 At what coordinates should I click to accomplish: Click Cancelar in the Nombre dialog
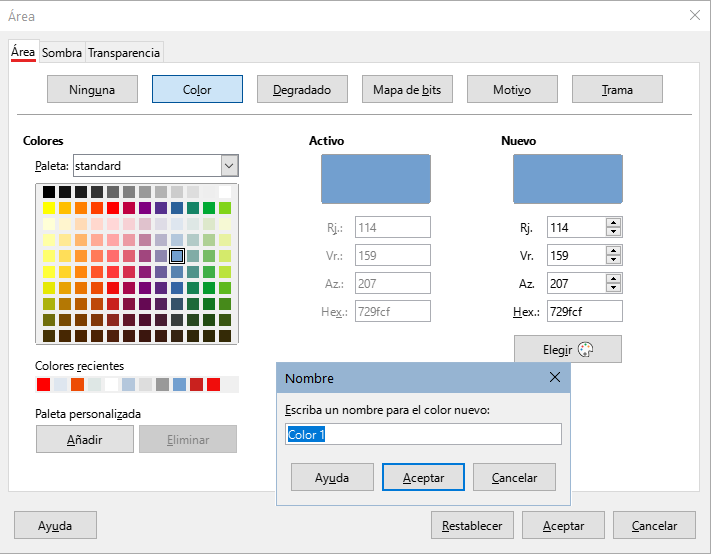514,477
